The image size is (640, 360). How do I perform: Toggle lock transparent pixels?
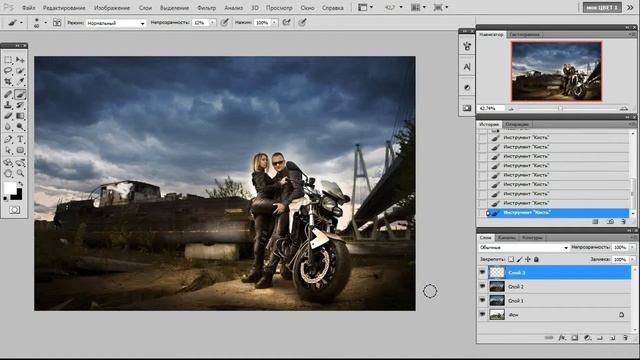pyautogui.click(x=511, y=259)
